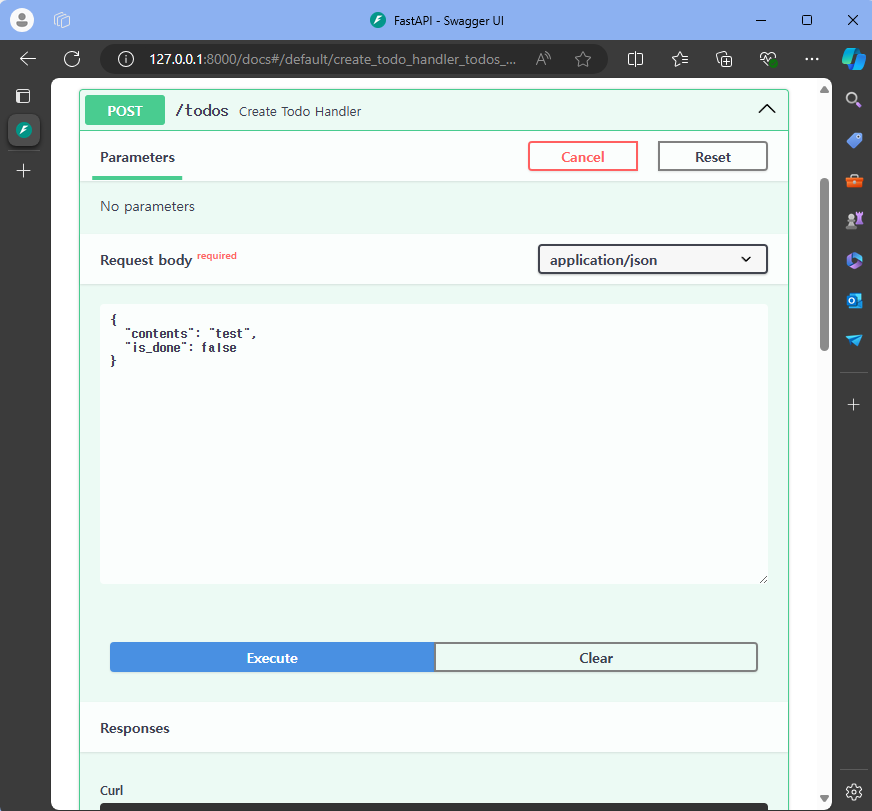Click inside the request body JSON editor
The width and height of the screenshot is (872, 811).
pos(434,443)
